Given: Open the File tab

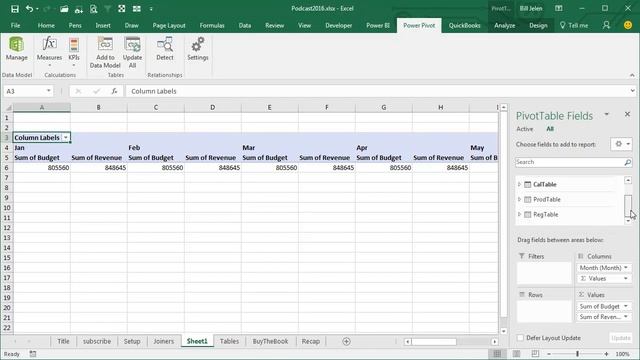Looking at the screenshot, I should [16, 25].
